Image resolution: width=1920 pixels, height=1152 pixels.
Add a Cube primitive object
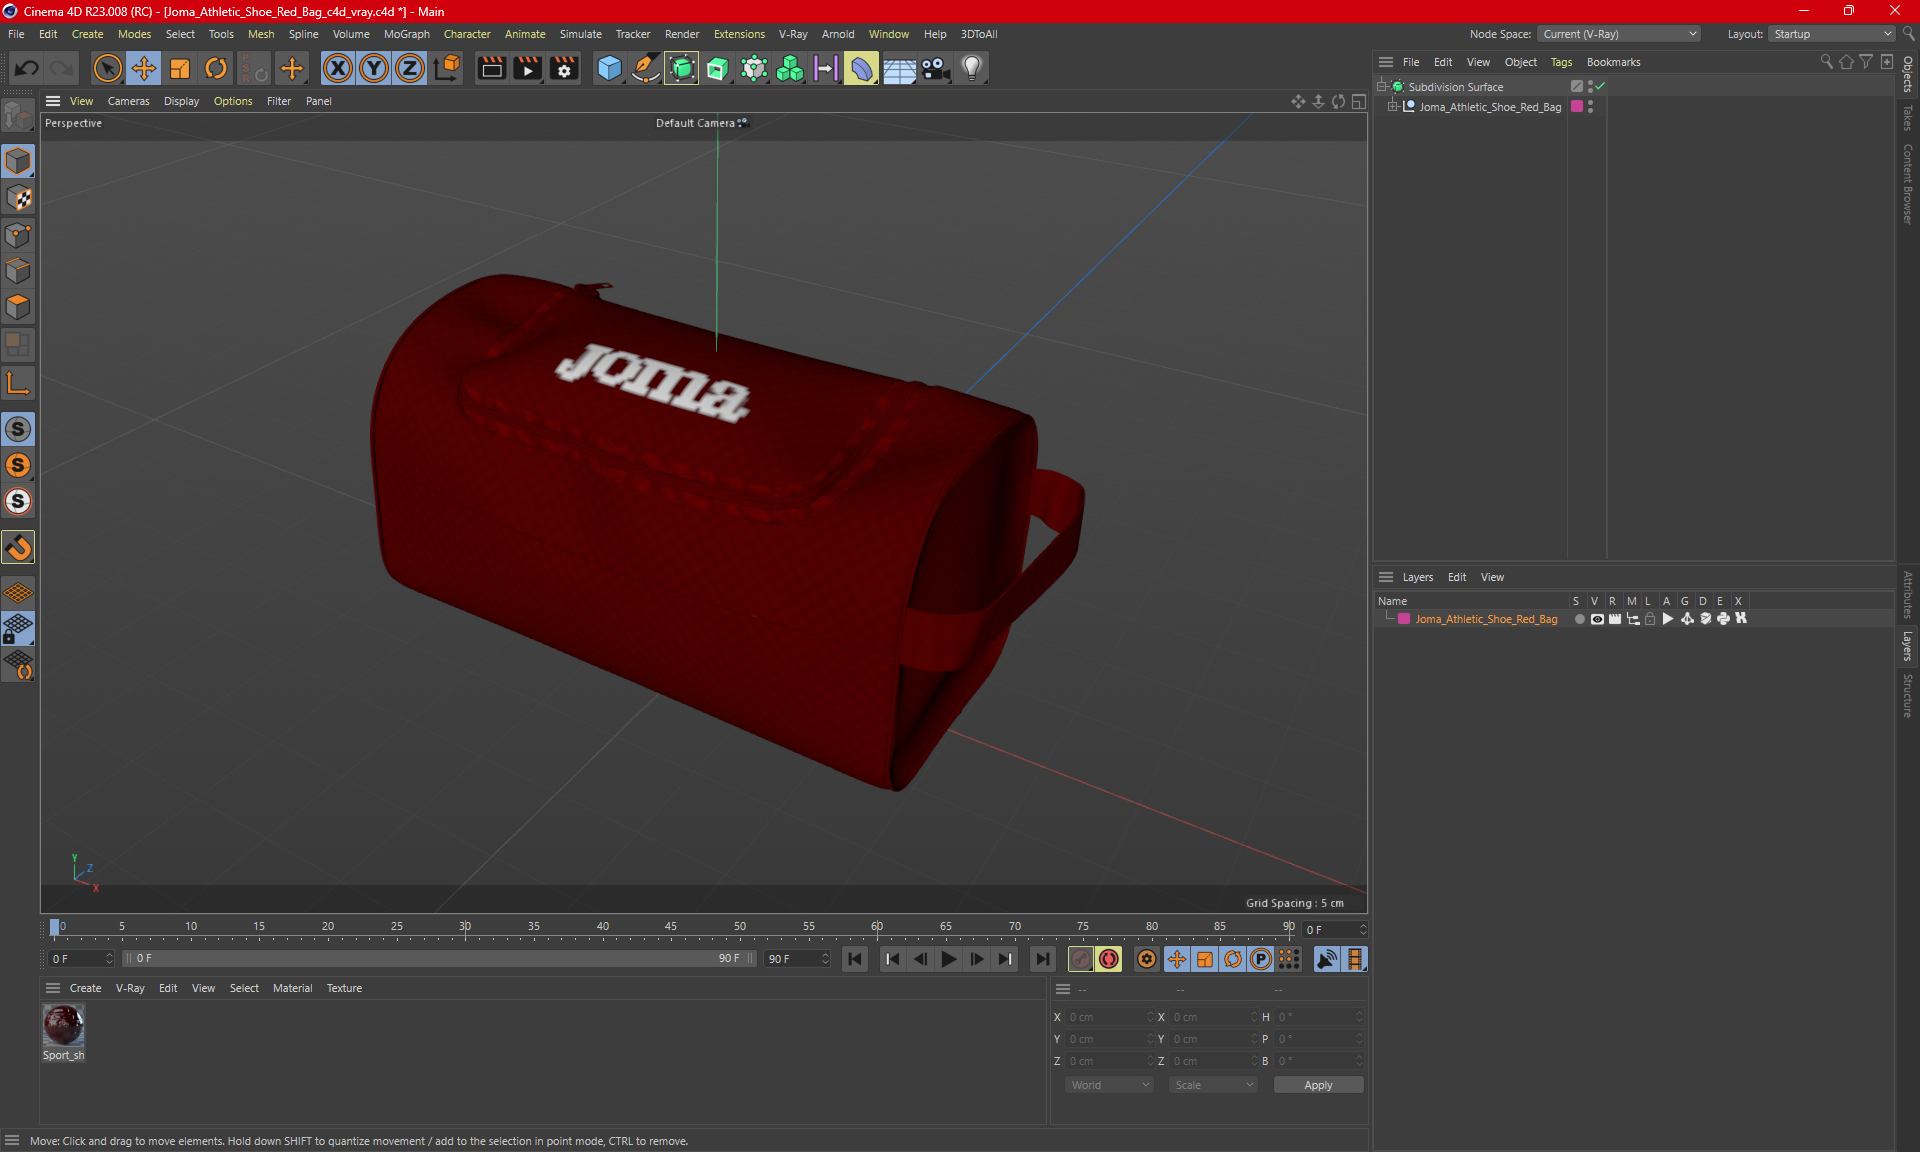tap(609, 68)
